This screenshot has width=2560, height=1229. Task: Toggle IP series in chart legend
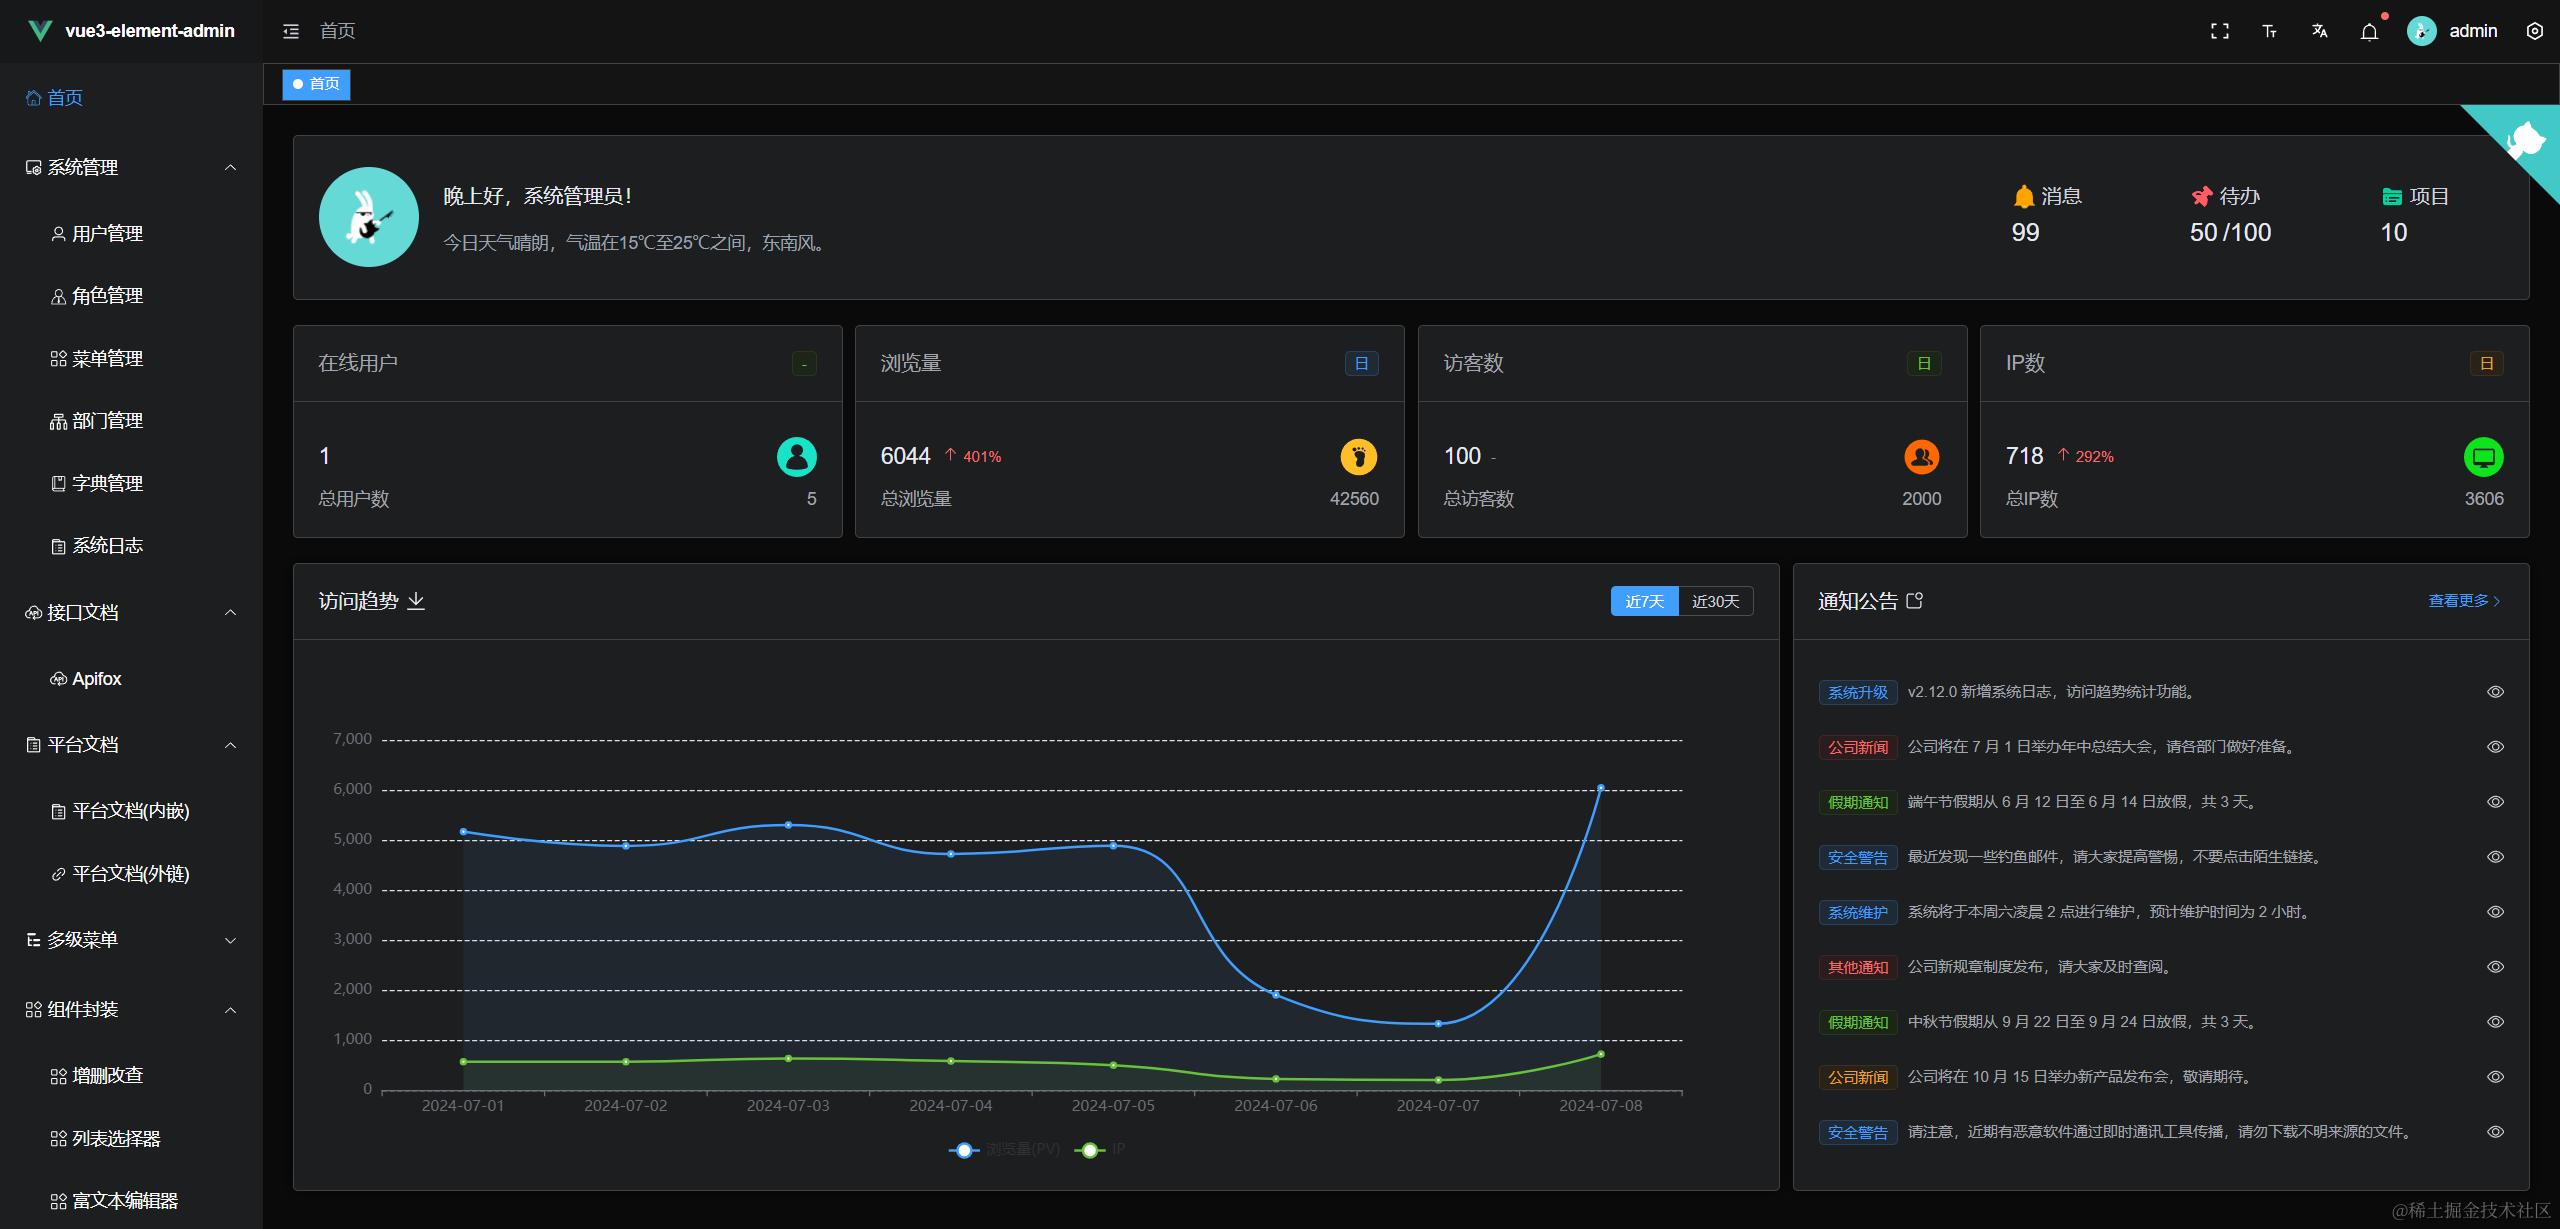[x=1100, y=1150]
